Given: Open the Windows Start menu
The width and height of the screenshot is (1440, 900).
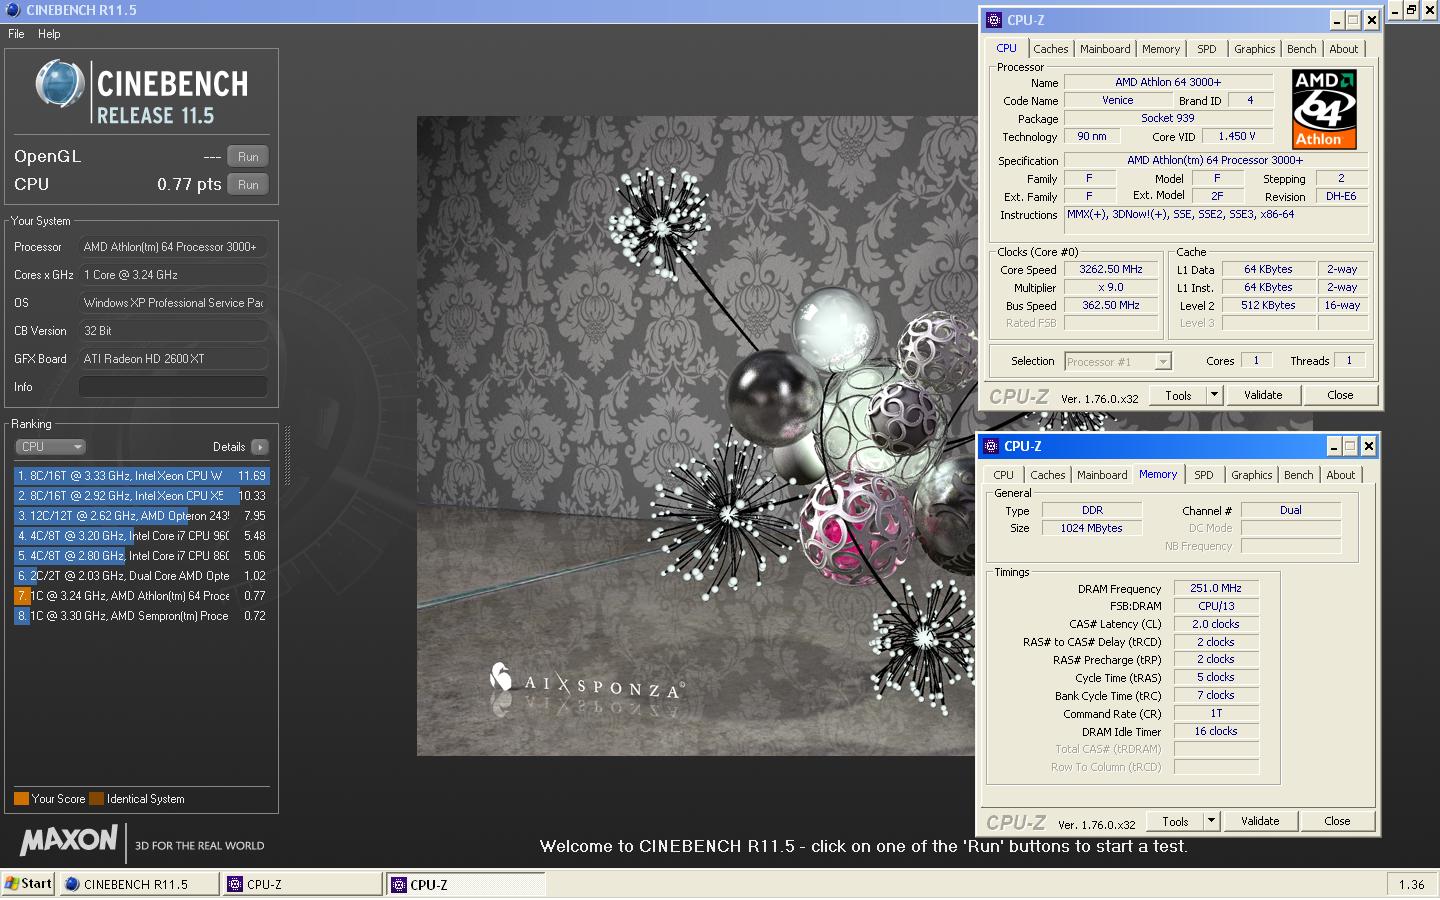Looking at the screenshot, I should (28, 884).
